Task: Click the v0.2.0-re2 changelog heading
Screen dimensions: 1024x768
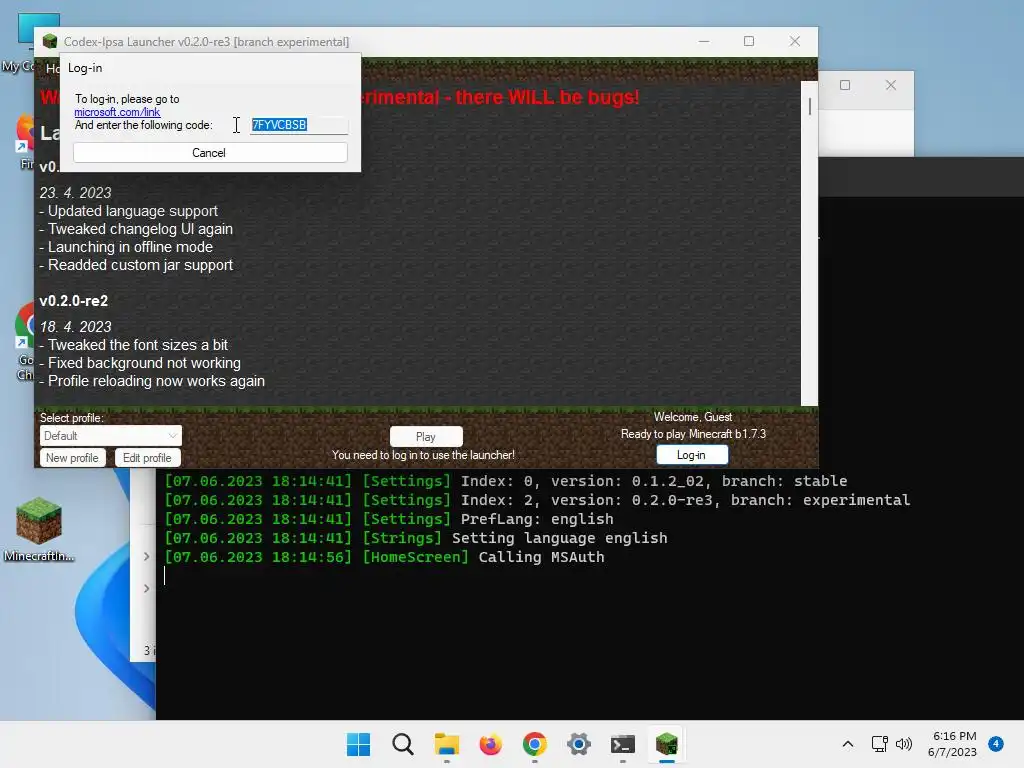Action: pos(74,301)
